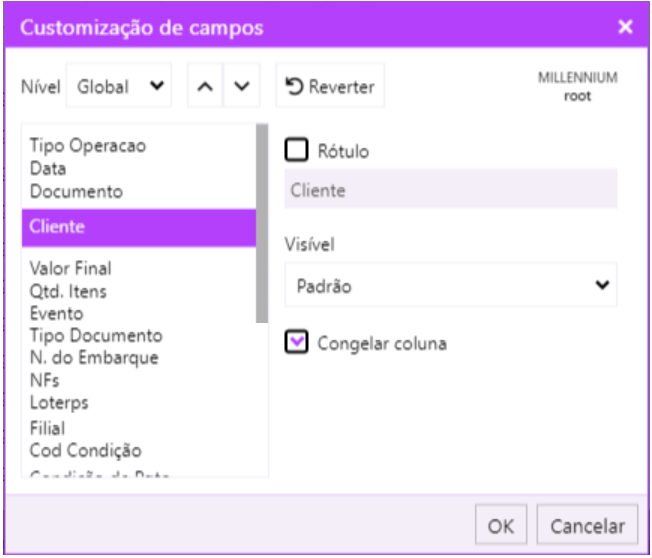Confirm with the OK button
This screenshot has height=558, width=652.
(x=501, y=526)
